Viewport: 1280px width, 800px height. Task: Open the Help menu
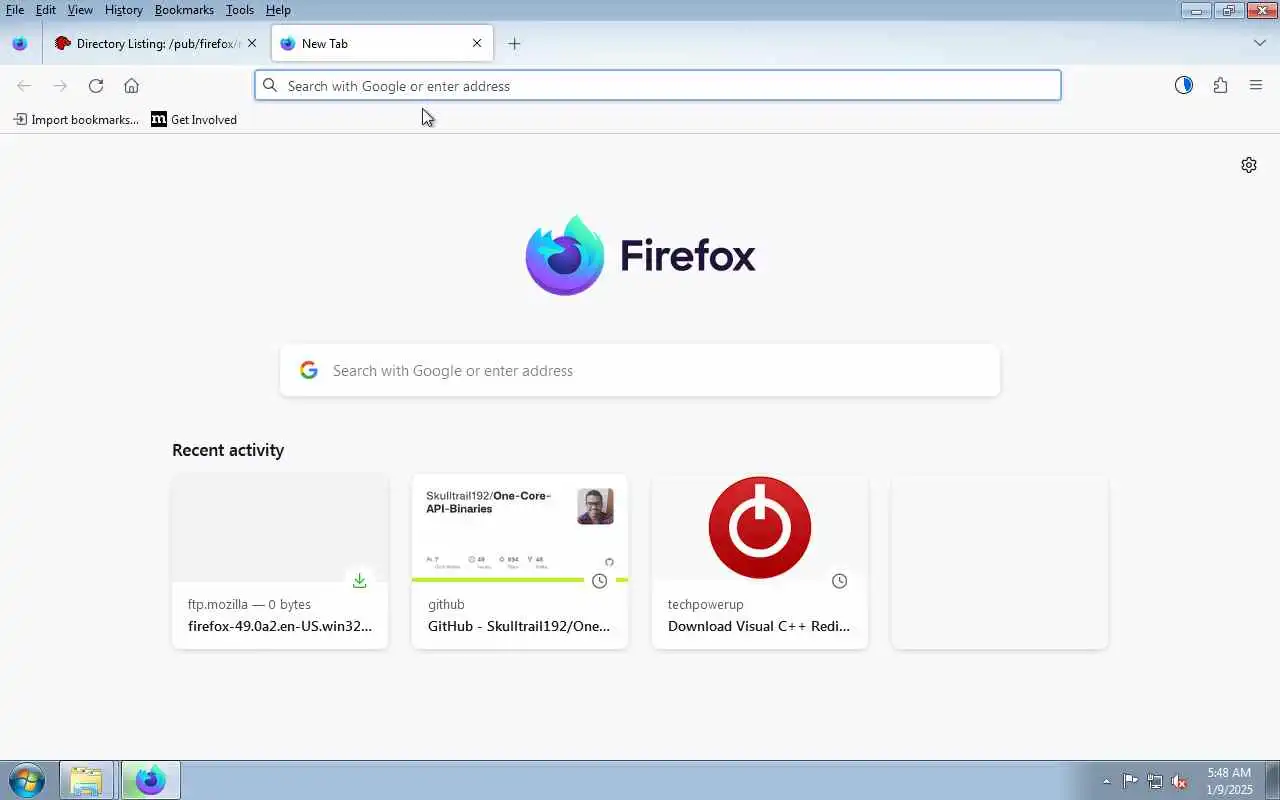(x=278, y=10)
